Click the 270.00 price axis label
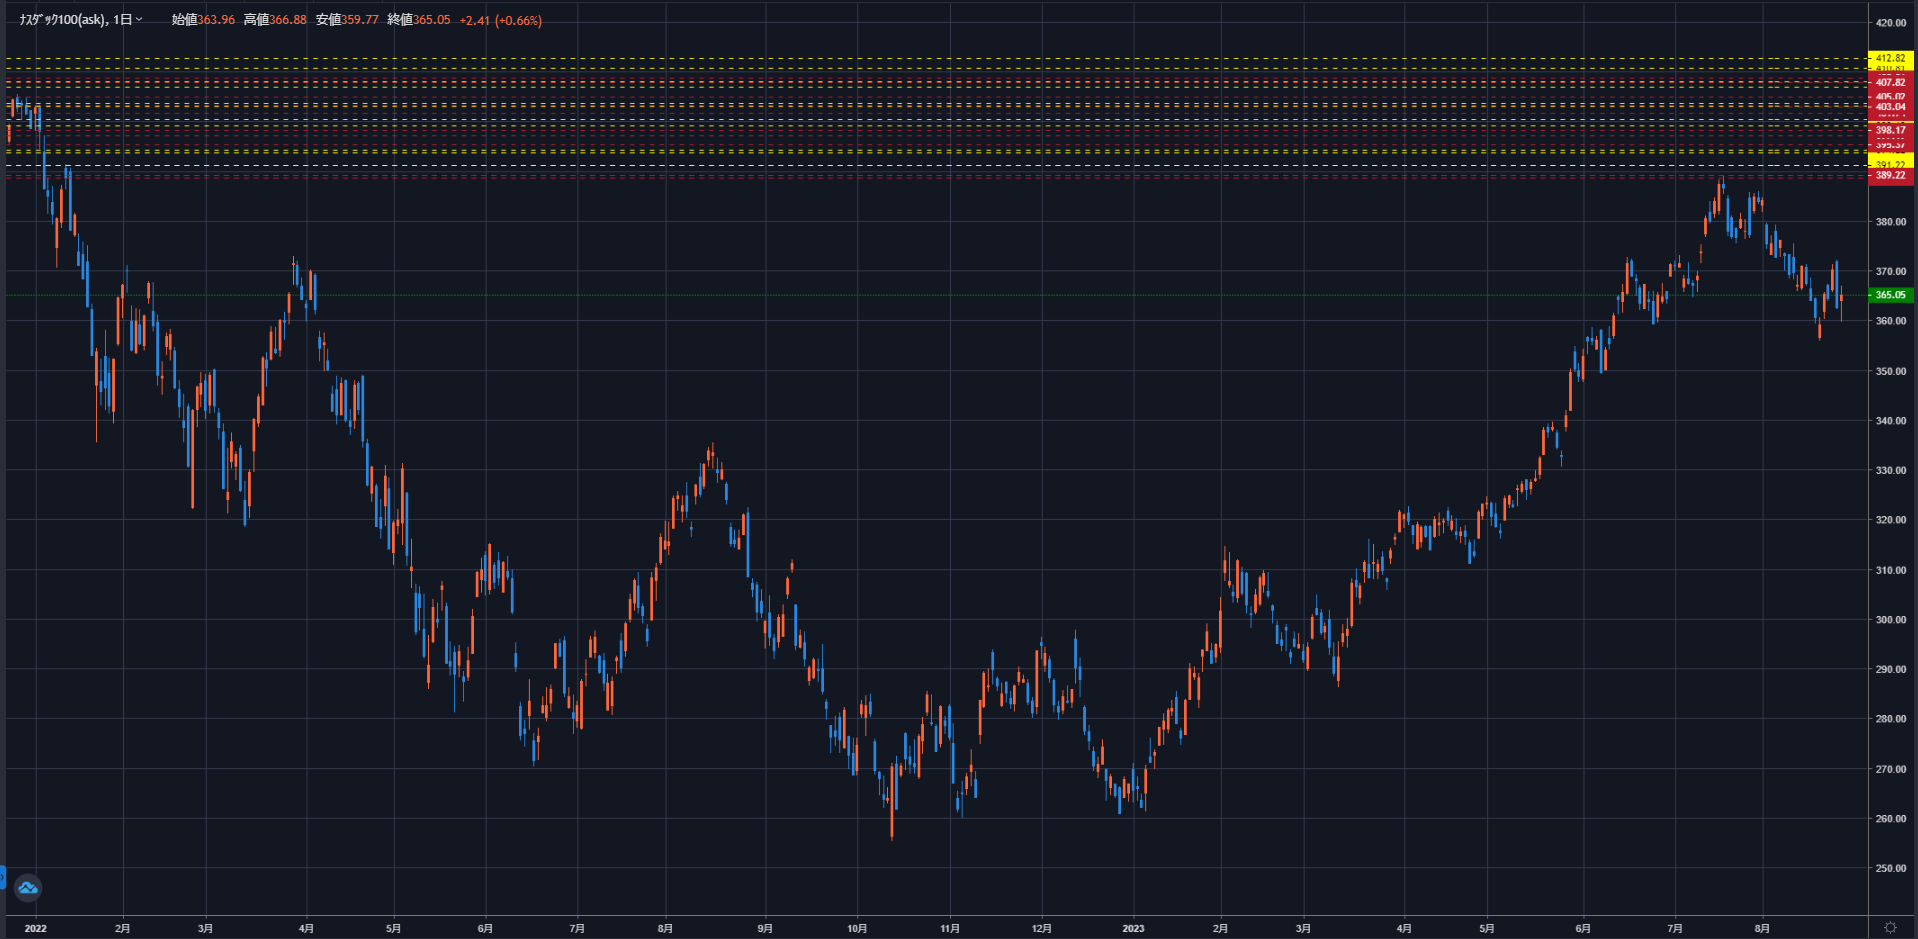Viewport: 1918px width, 939px height. (x=1891, y=769)
